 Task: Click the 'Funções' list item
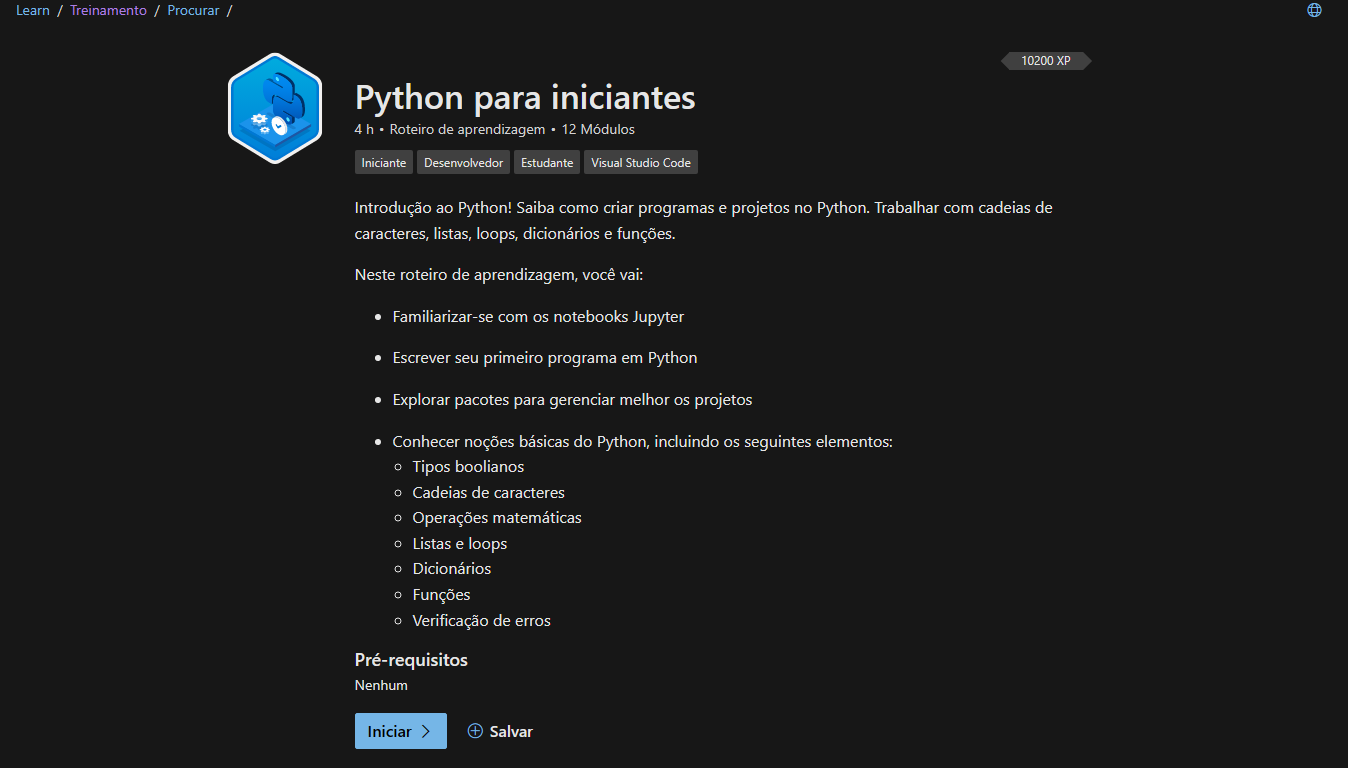pos(441,595)
